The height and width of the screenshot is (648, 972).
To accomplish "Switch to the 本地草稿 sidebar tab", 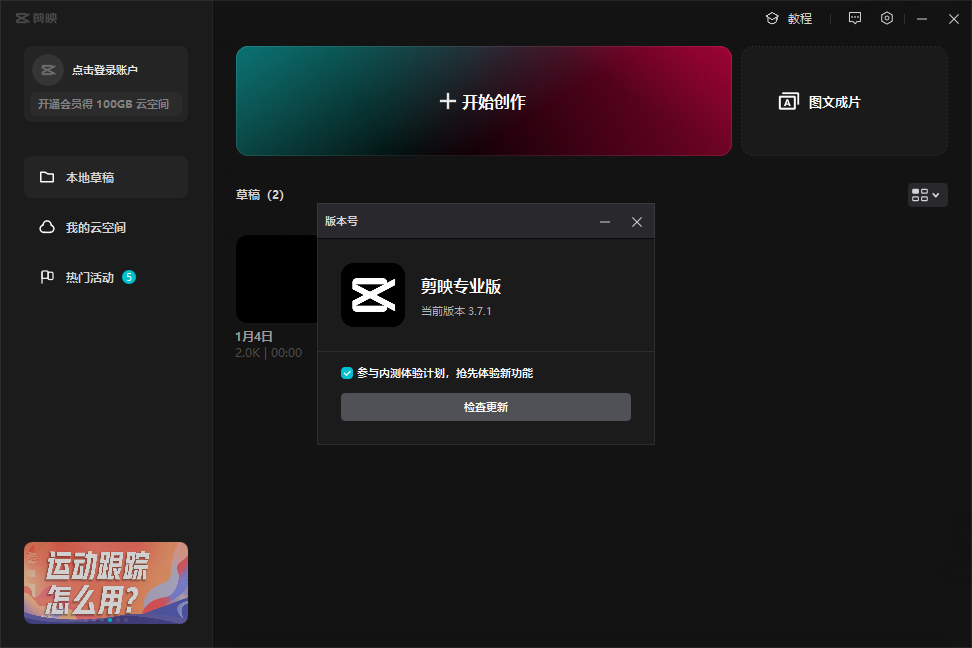I will tap(106, 177).
